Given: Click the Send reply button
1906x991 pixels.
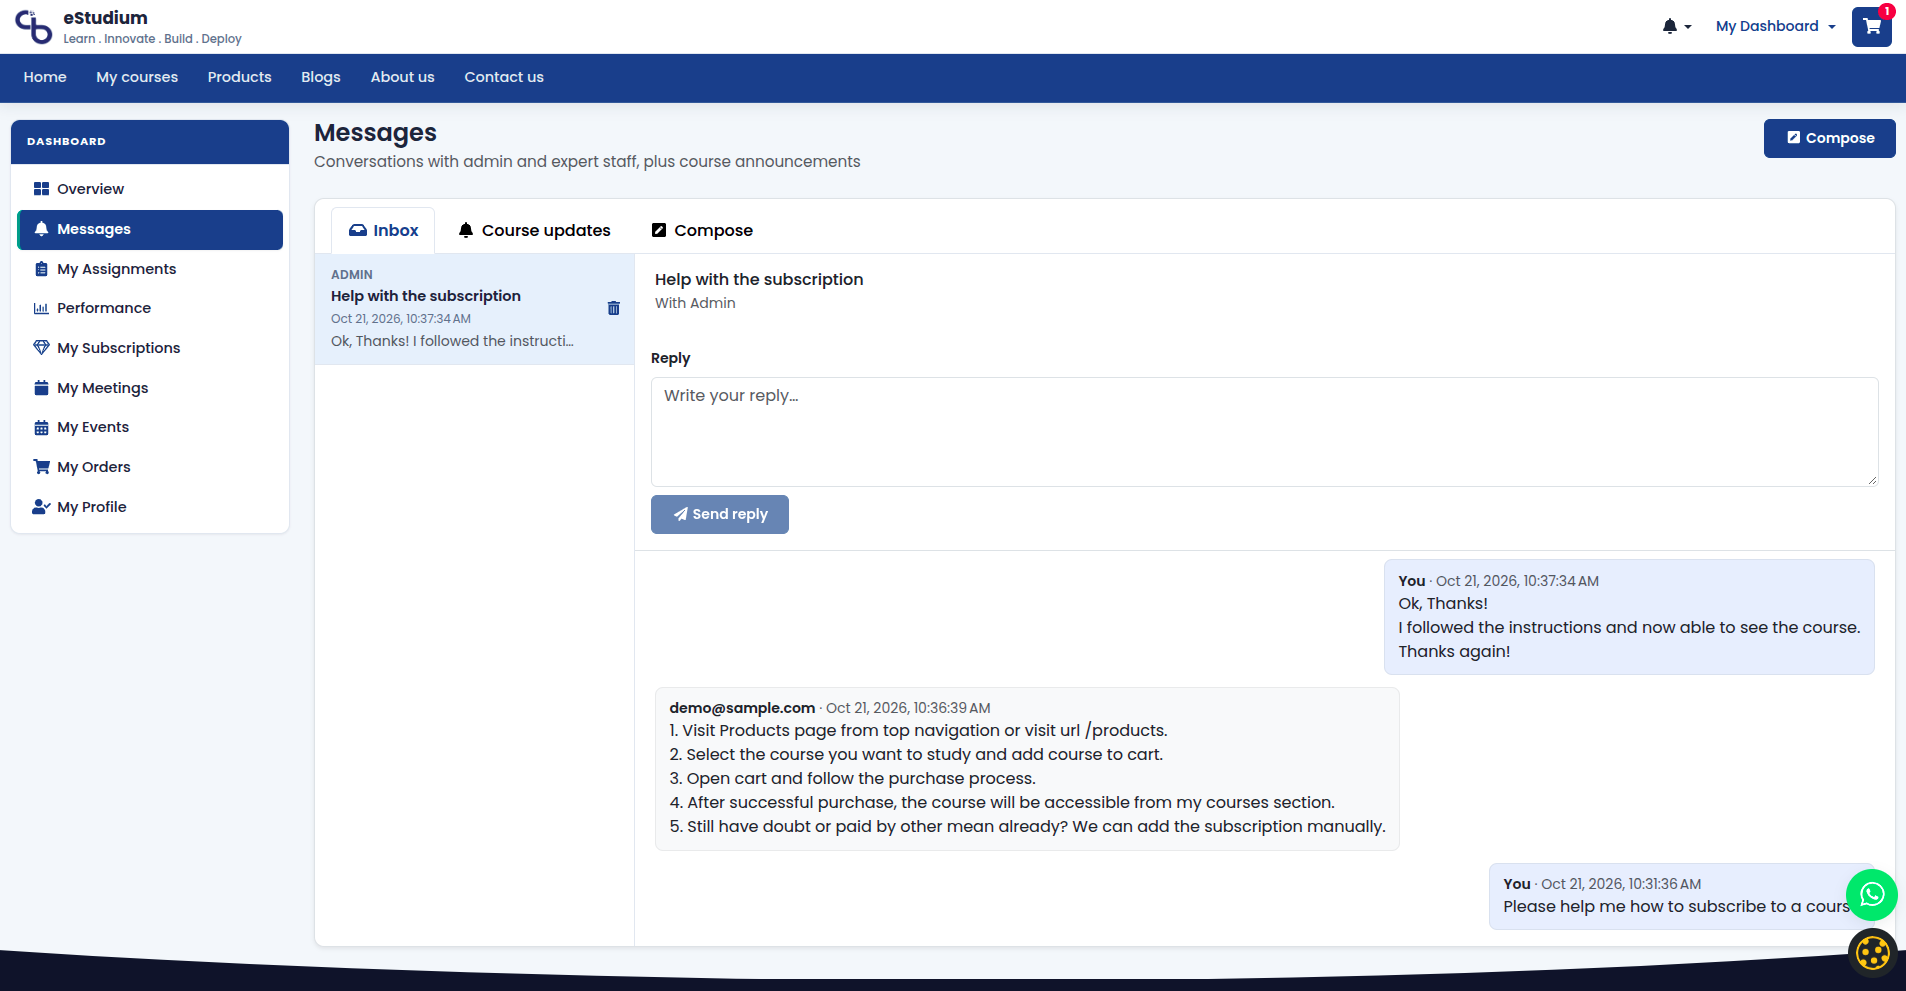Looking at the screenshot, I should pos(720,514).
